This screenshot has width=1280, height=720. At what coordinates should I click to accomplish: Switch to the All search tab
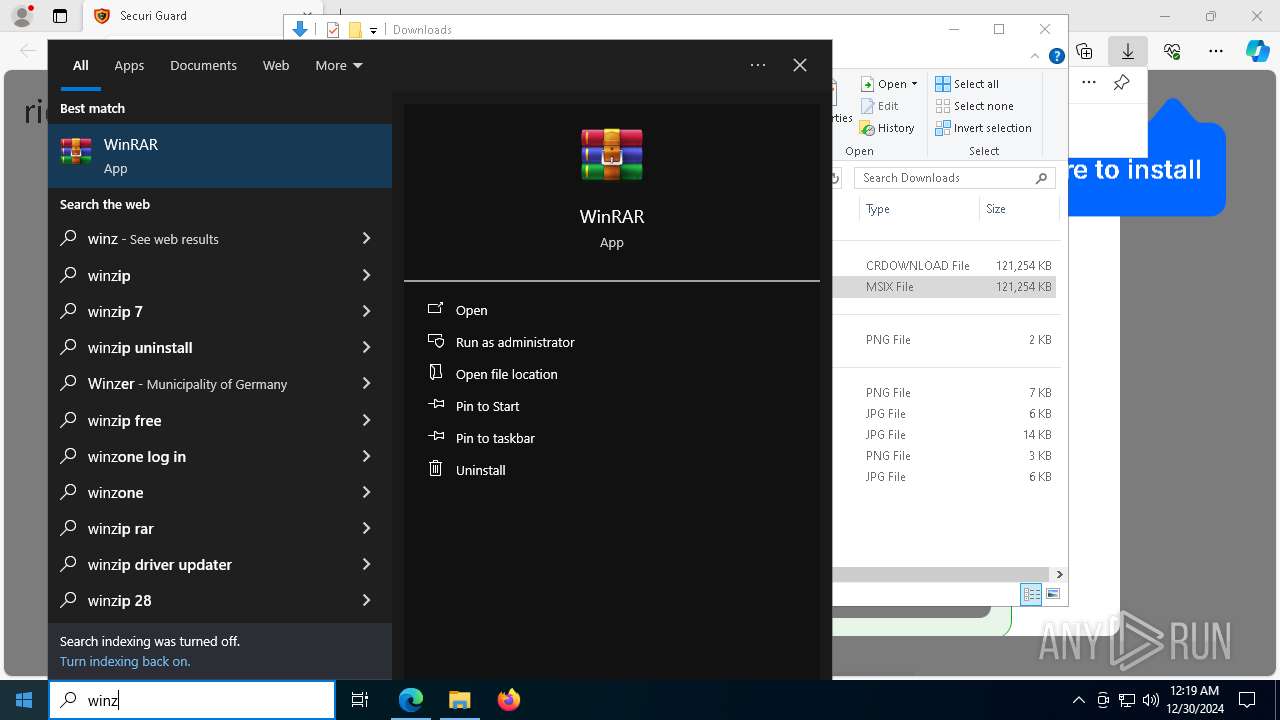click(81, 65)
